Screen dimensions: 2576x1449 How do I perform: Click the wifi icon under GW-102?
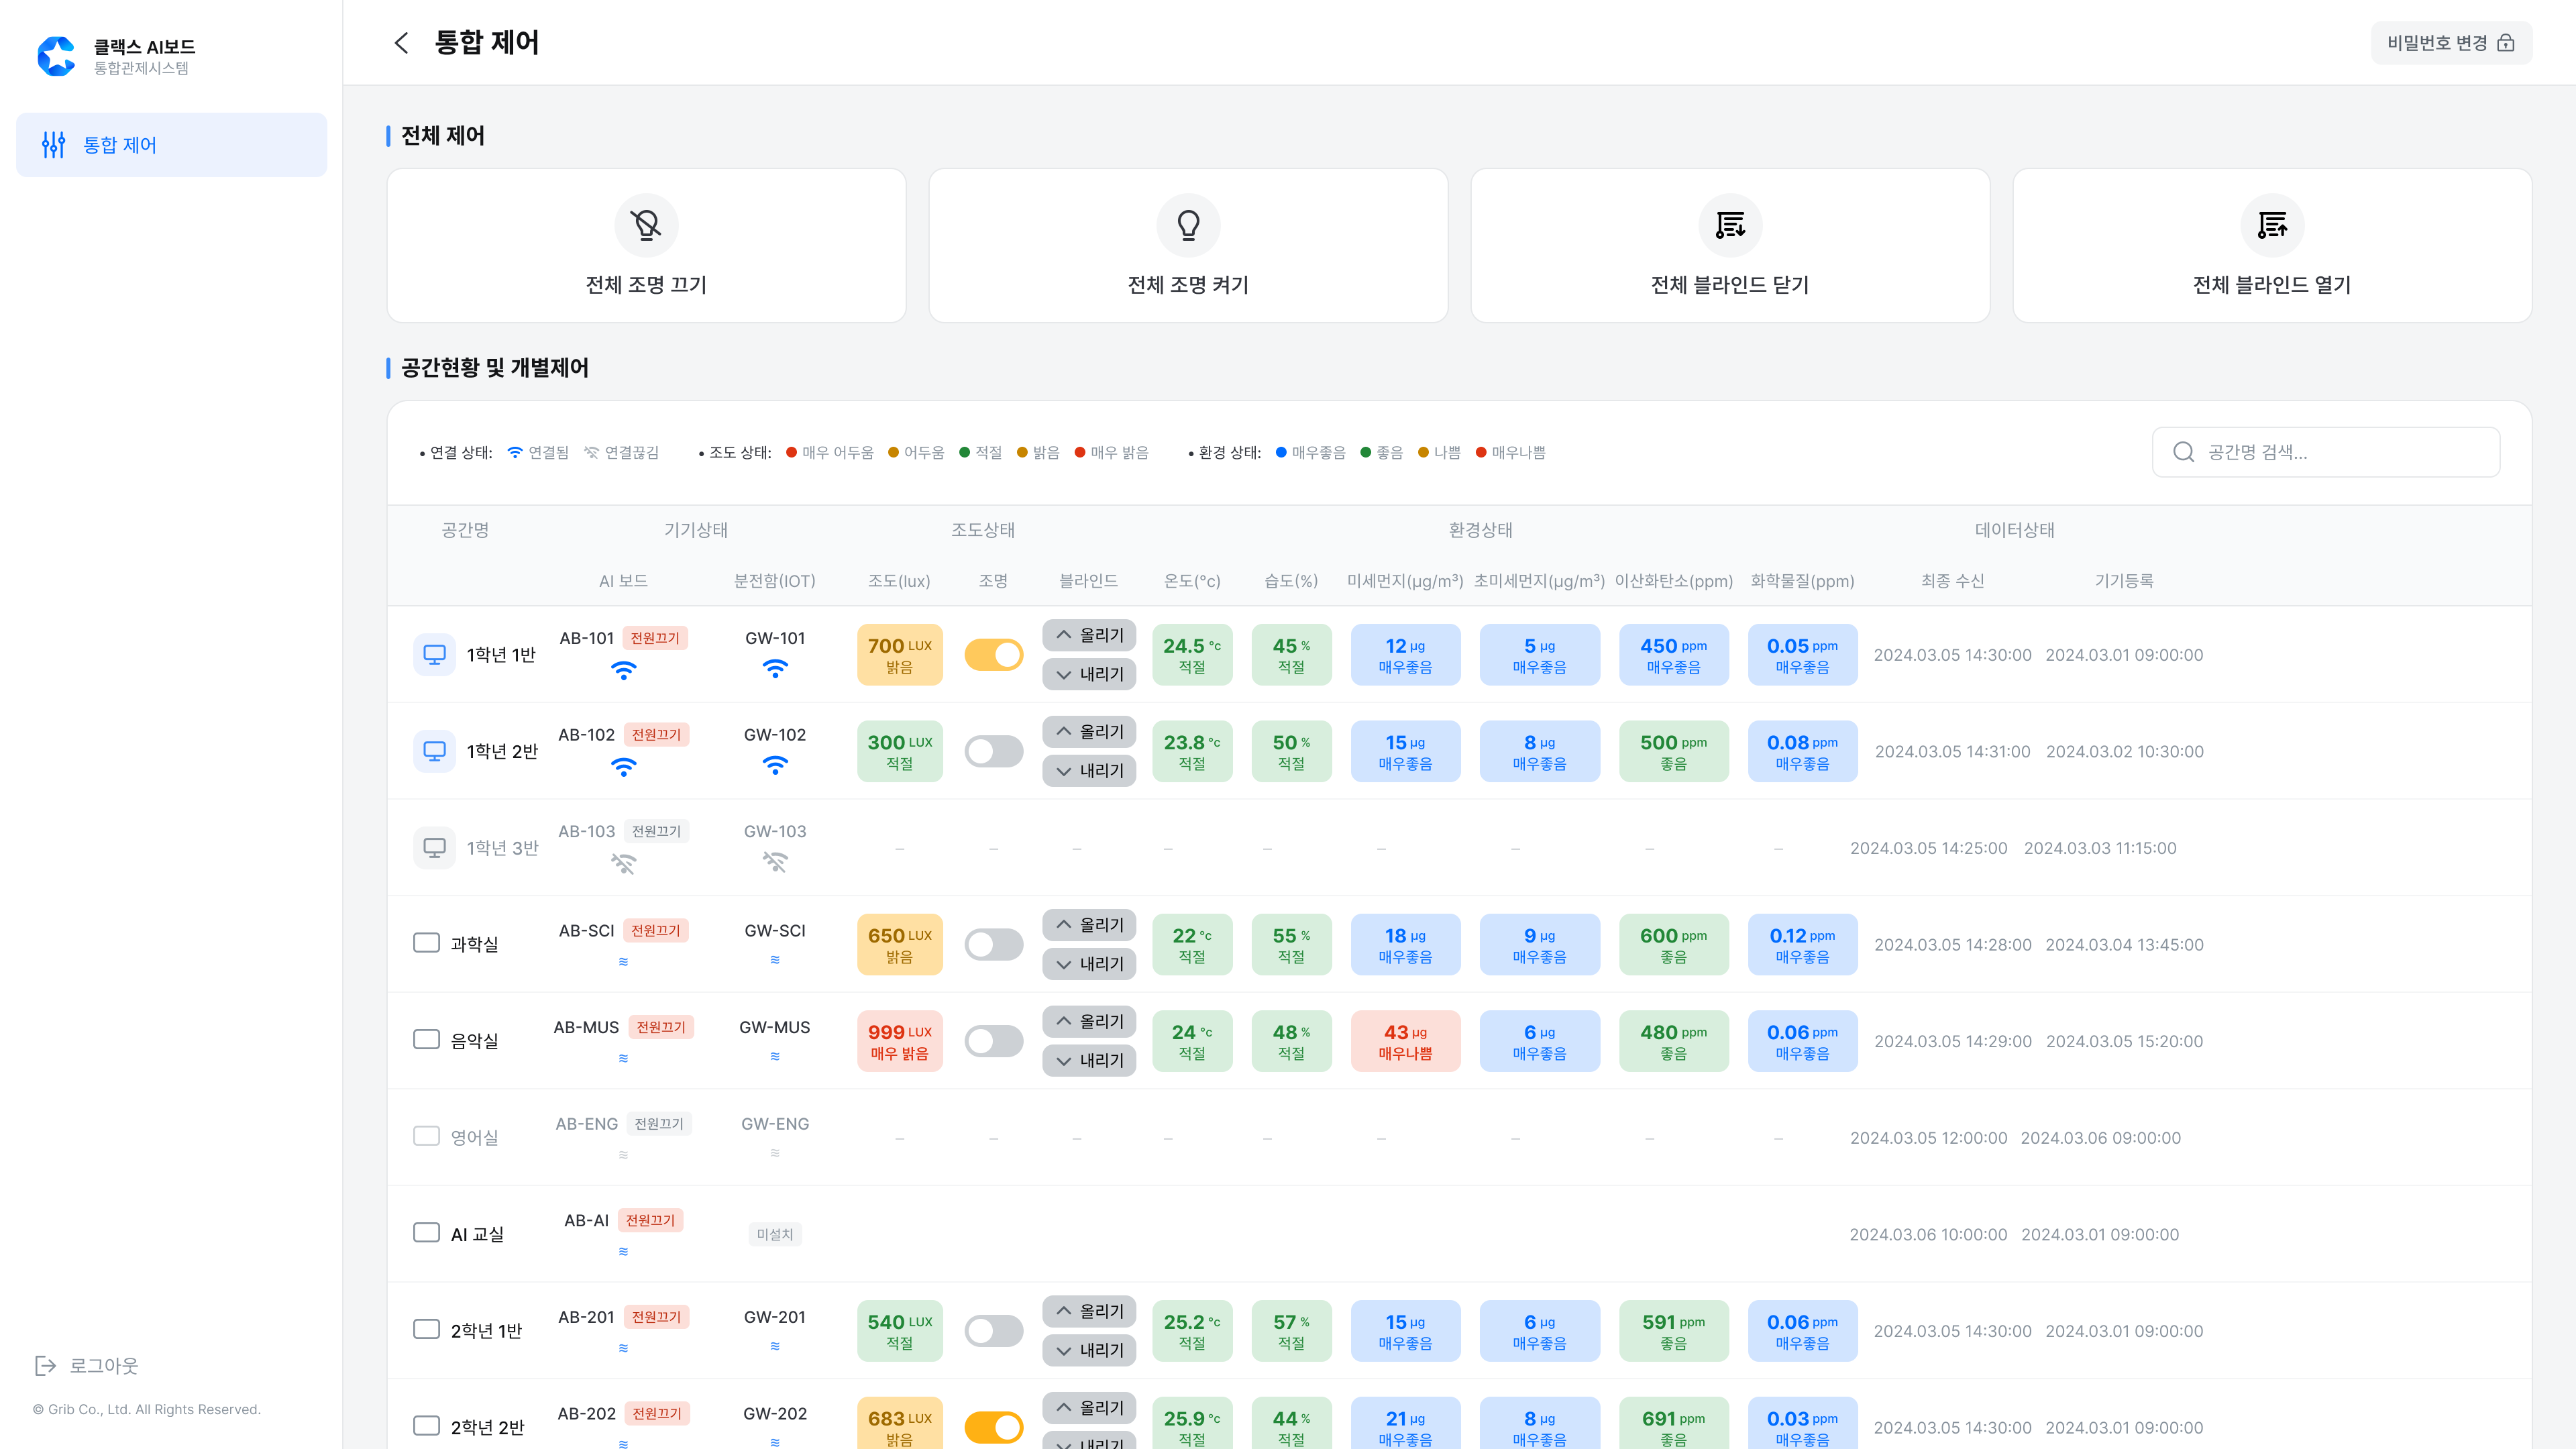(x=775, y=765)
